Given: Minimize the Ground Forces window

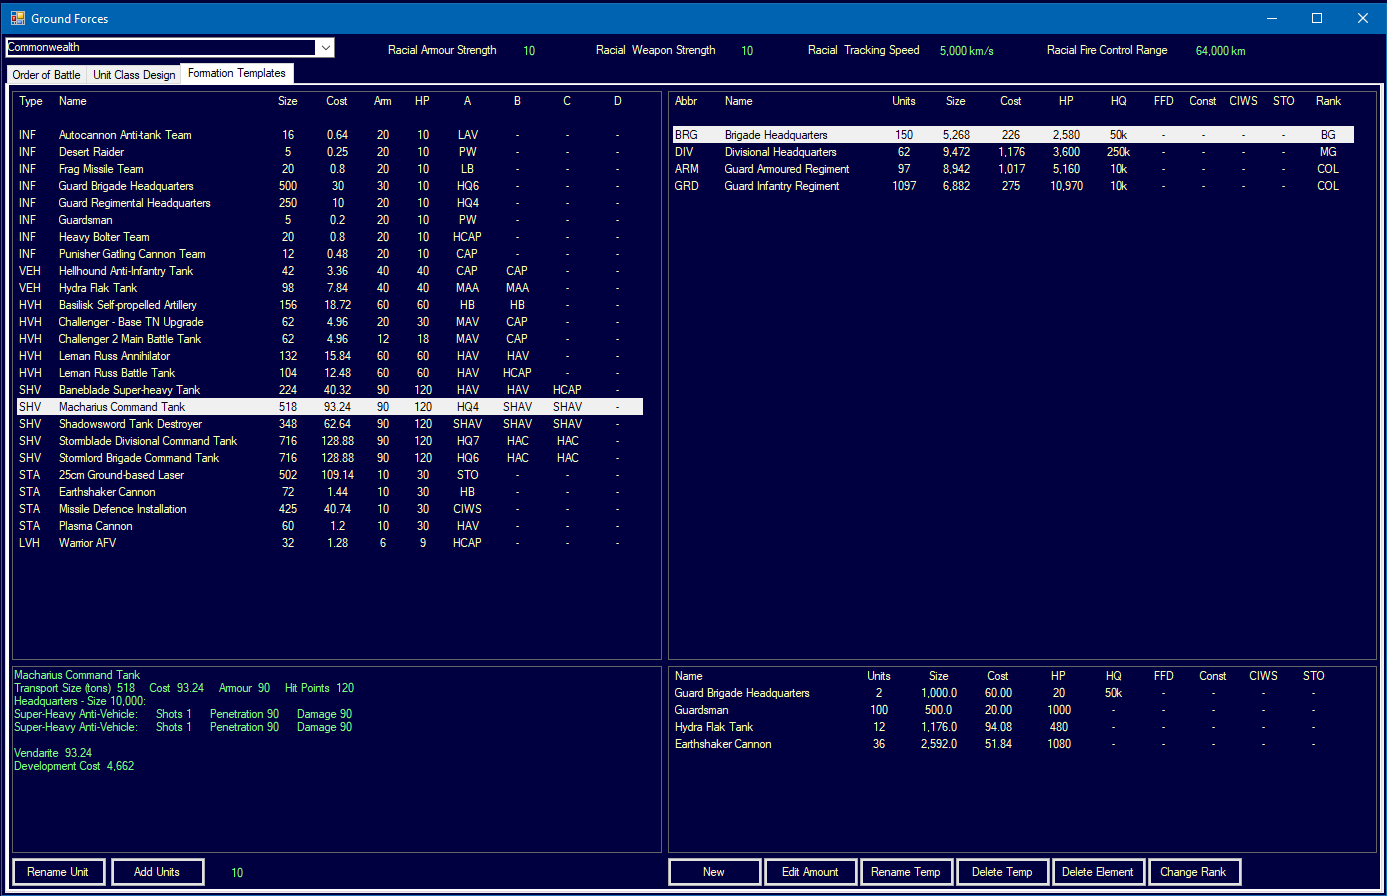Looking at the screenshot, I should (x=1271, y=18).
